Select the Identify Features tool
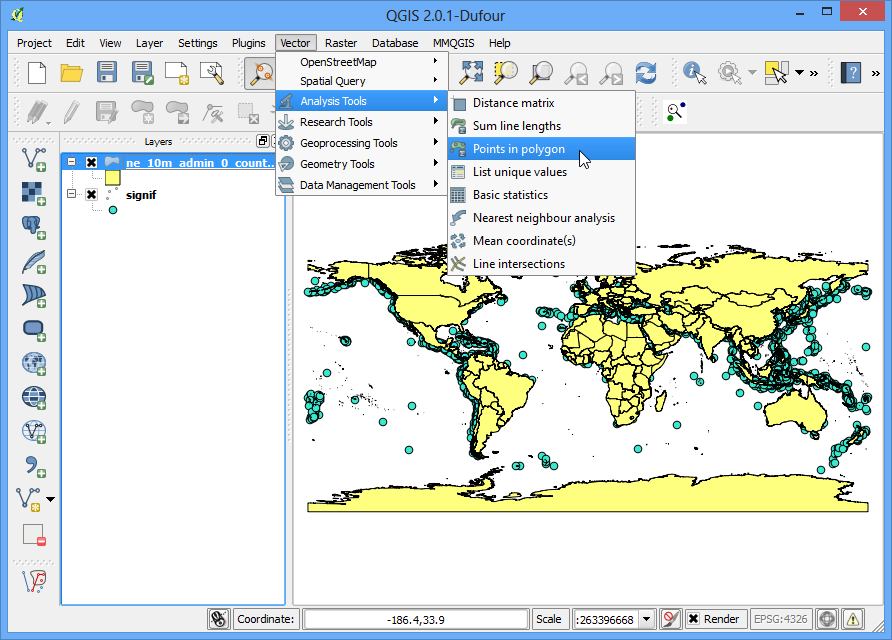 coord(694,73)
